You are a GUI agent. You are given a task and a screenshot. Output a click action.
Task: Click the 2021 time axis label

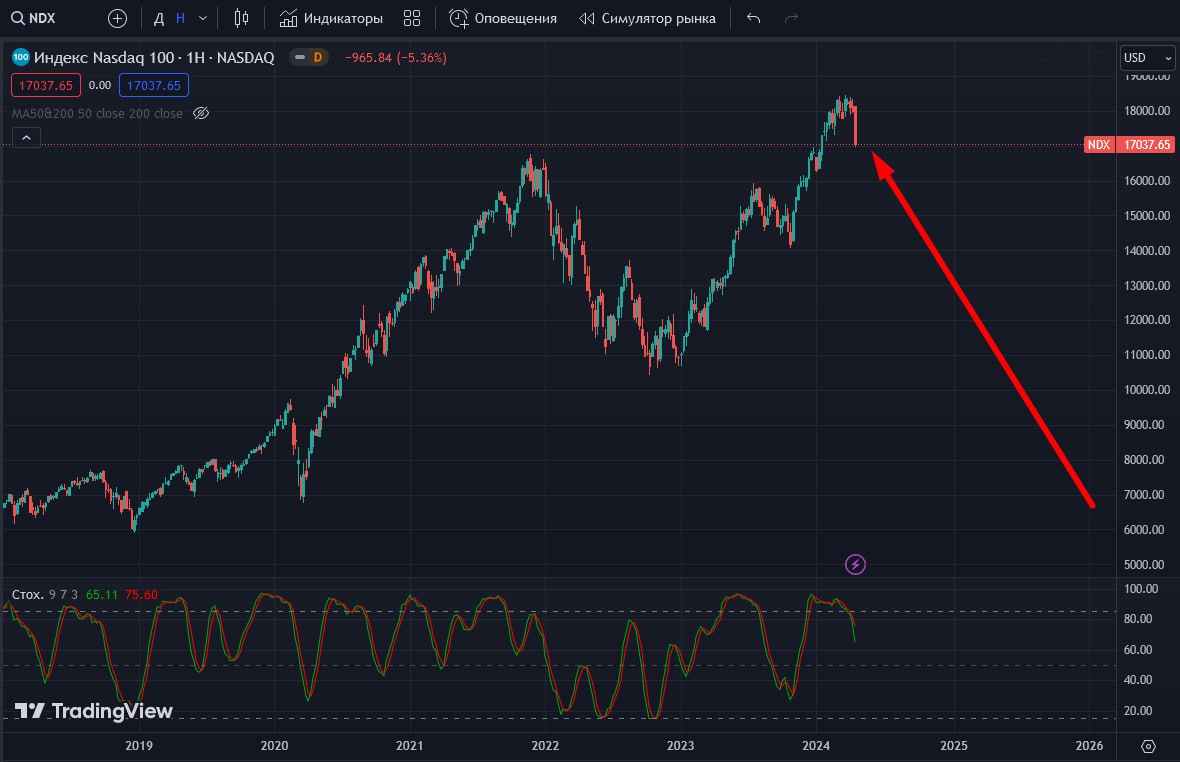click(x=409, y=745)
